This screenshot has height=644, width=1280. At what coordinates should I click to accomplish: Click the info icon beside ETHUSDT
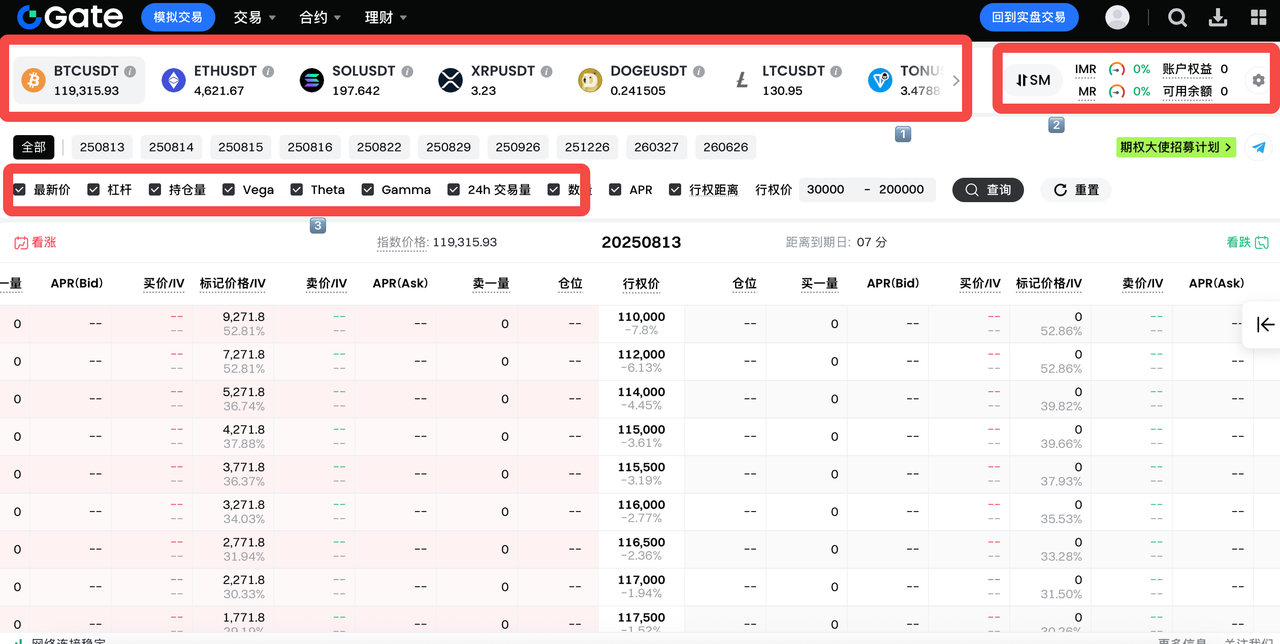pos(268,71)
